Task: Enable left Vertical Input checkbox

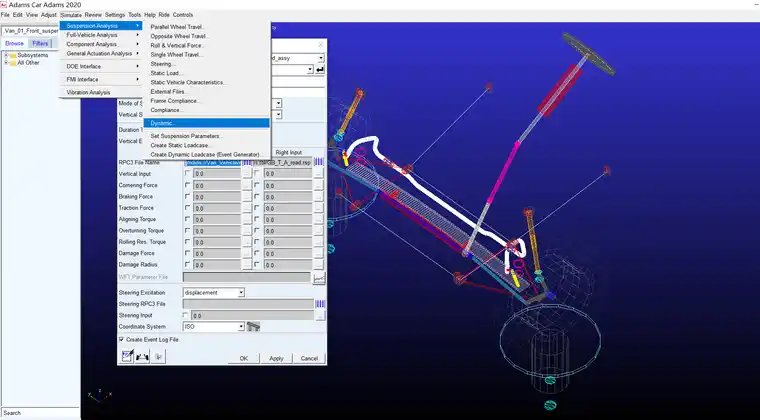Action: point(188,173)
